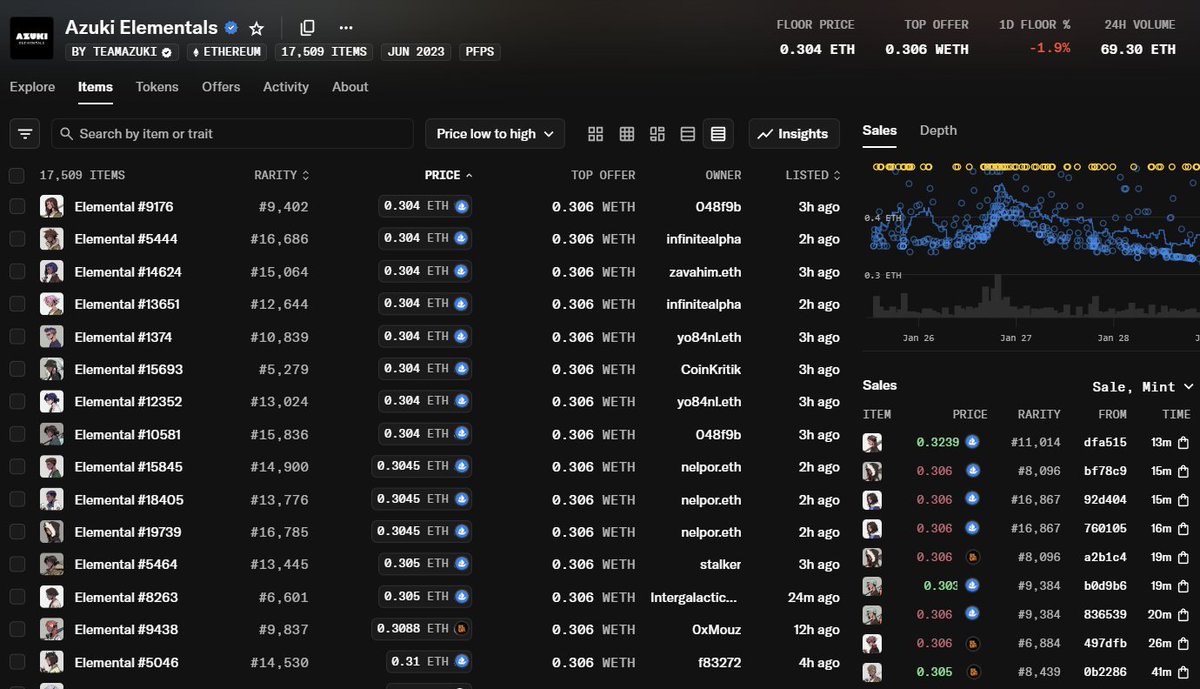Favorite the collection with star icon

point(257,28)
